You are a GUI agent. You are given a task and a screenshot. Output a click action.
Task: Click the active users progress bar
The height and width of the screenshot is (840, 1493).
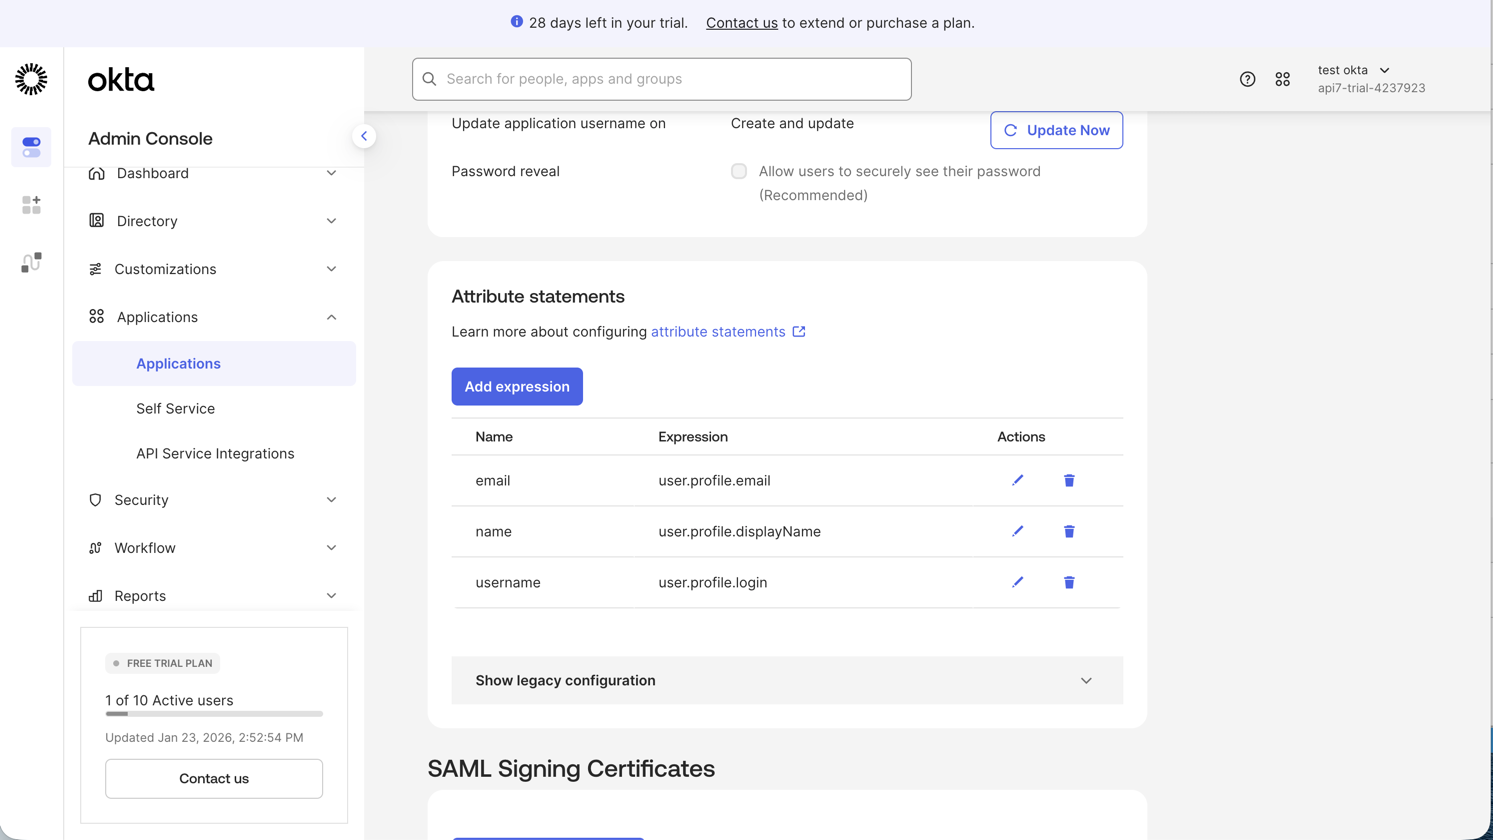[214, 714]
